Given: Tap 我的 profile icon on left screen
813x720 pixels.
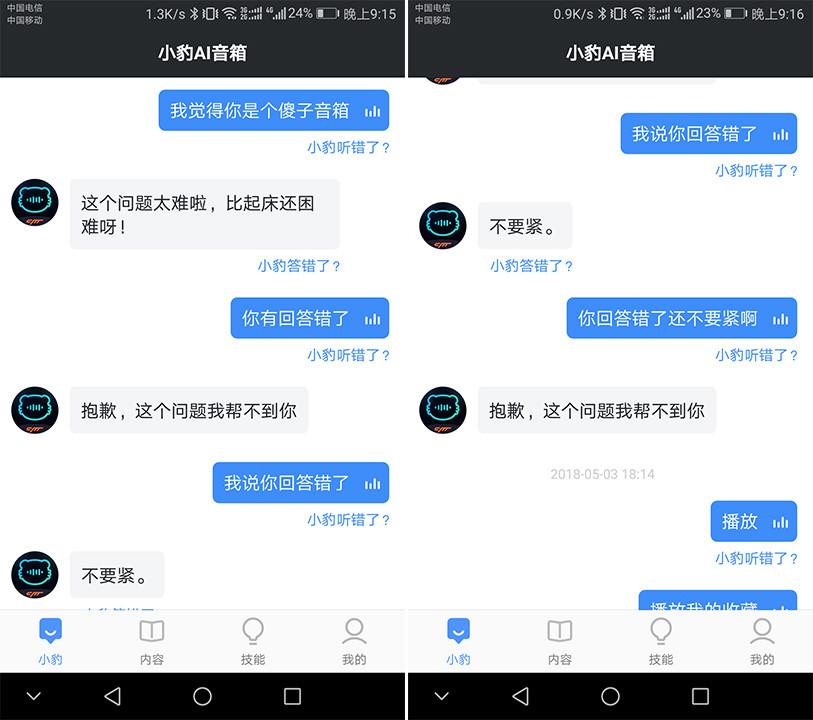Looking at the screenshot, I should pyautogui.click(x=354, y=642).
